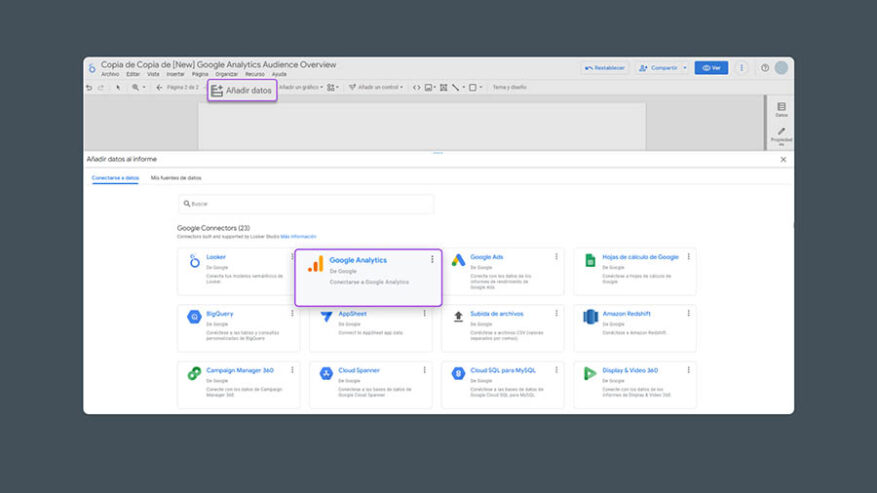Click the Buscar search field
The height and width of the screenshot is (493, 877).
[x=306, y=204]
